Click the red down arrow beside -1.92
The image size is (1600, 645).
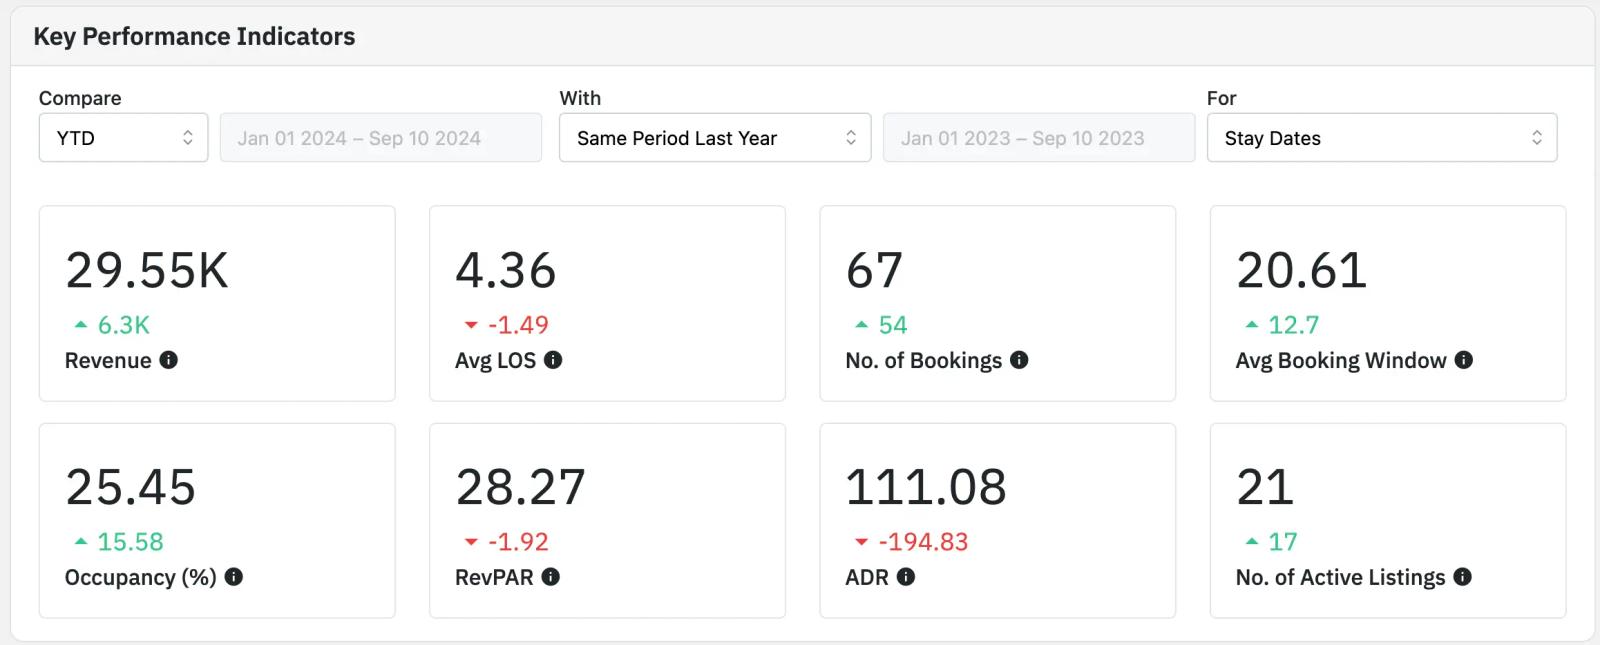[x=471, y=542]
